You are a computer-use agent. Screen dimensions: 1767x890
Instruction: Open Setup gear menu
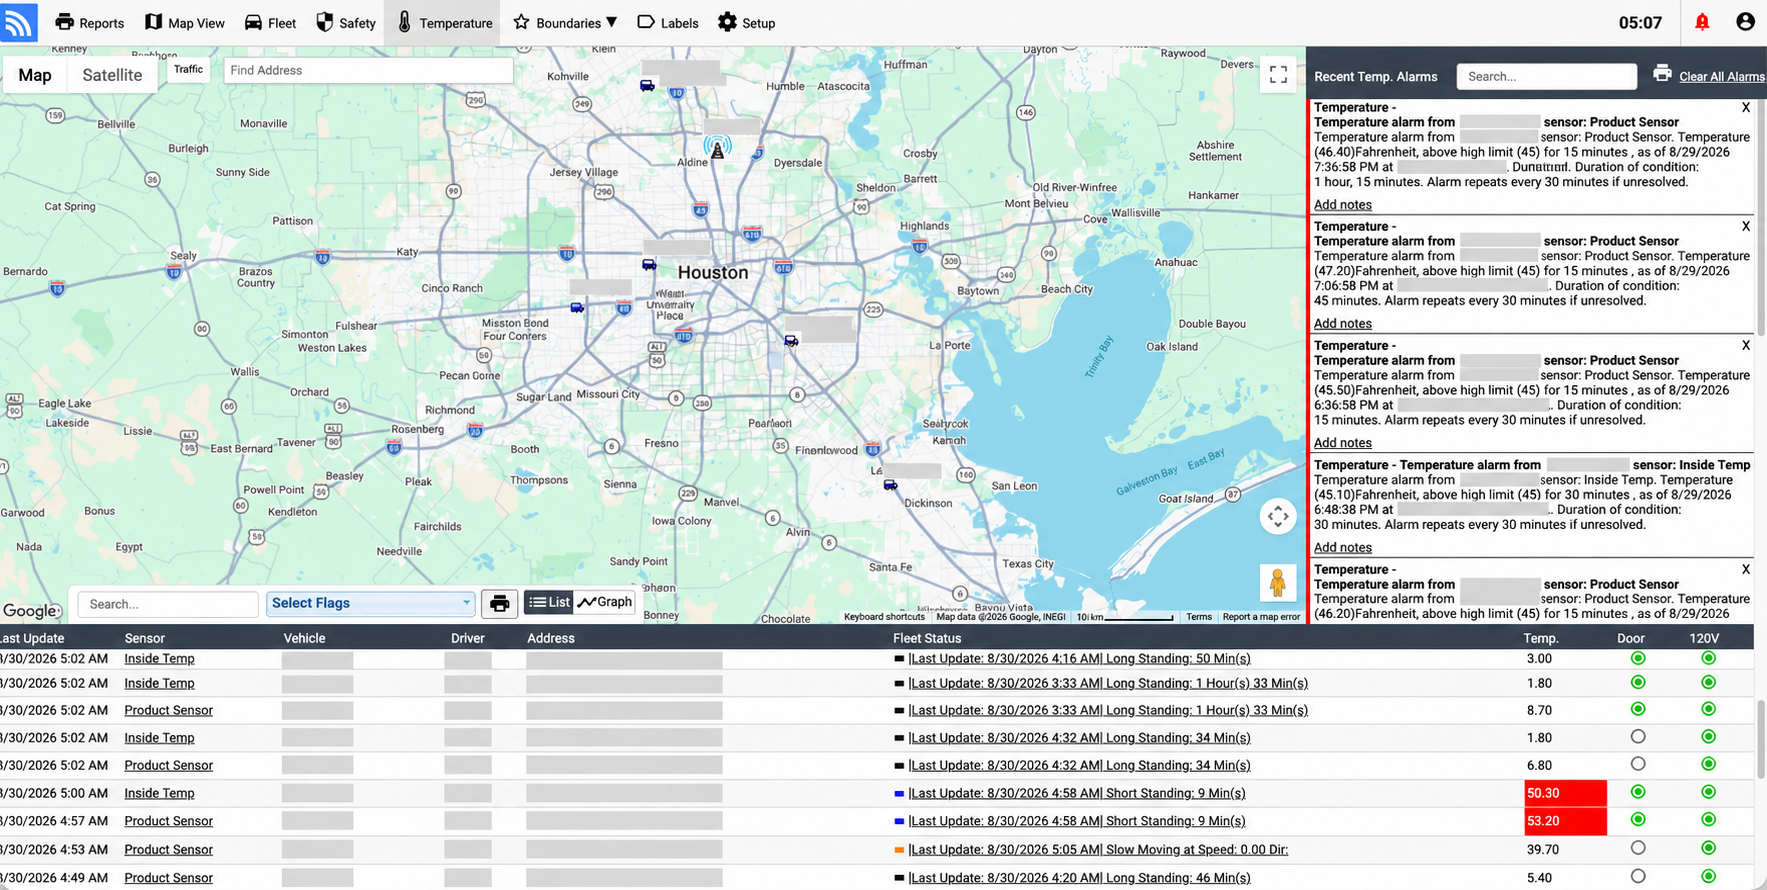coord(747,22)
